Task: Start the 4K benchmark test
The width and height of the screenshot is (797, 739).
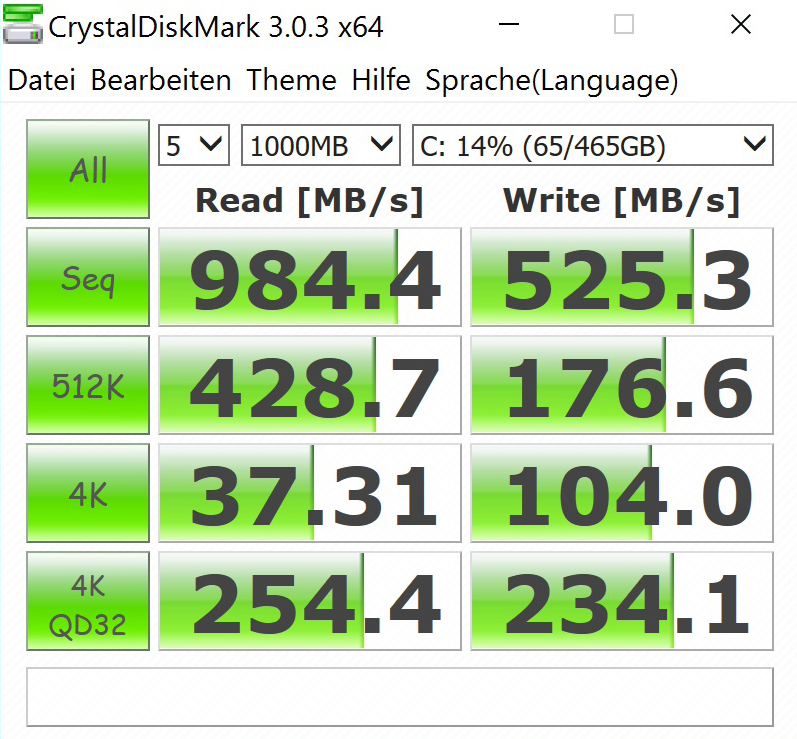Action: click(x=88, y=493)
